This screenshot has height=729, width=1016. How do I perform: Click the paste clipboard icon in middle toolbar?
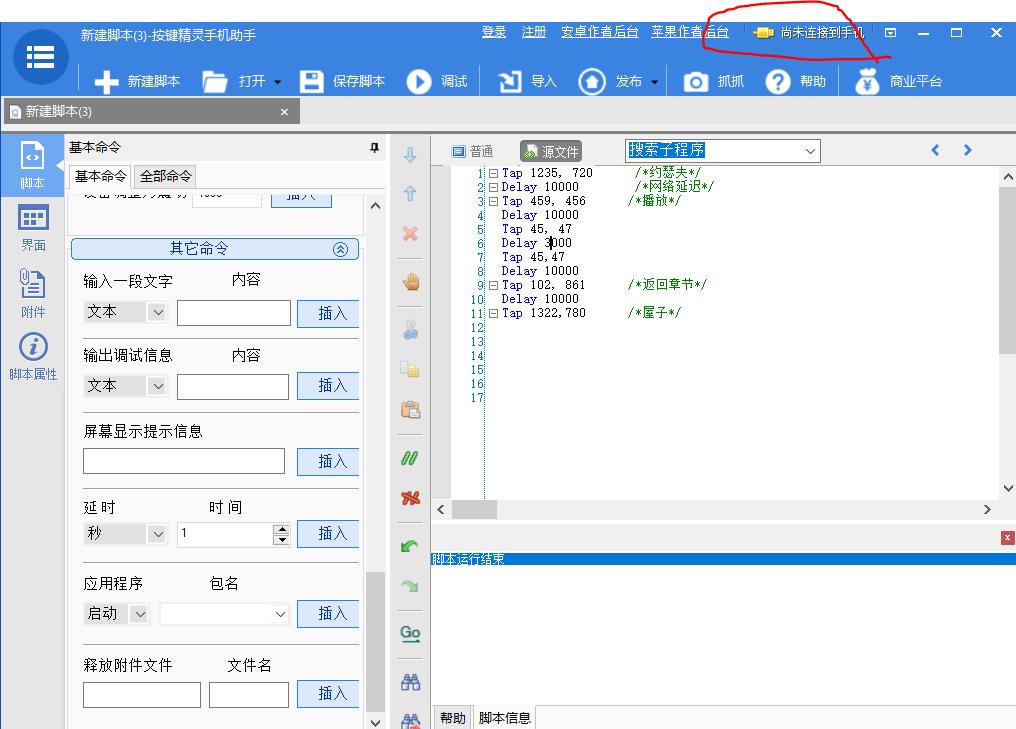coord(409,409)
